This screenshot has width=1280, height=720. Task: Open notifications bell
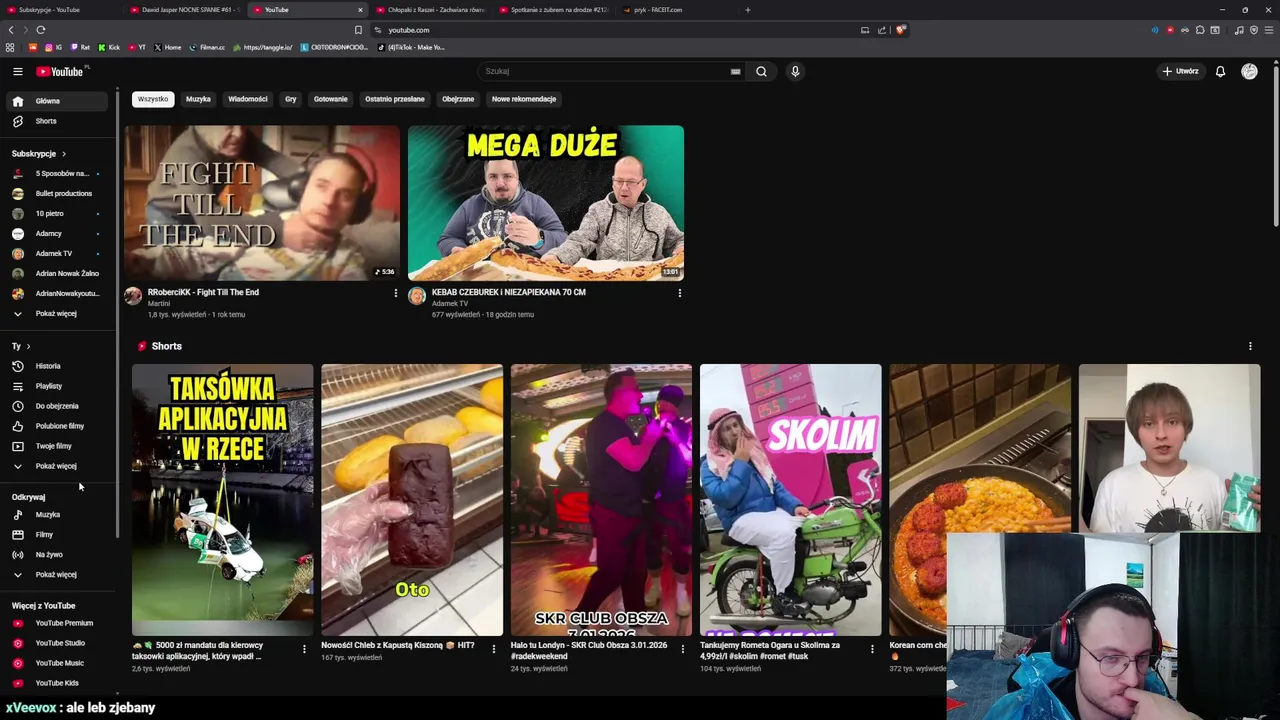(1220, 71)
